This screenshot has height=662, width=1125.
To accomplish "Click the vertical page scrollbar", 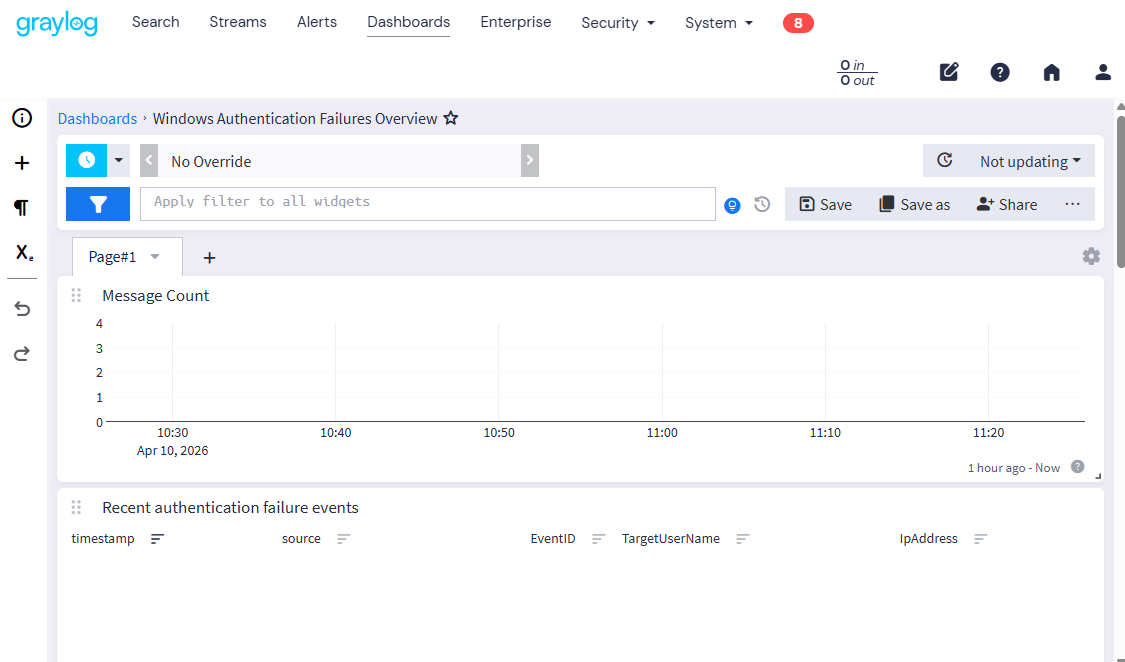I will 1120,190.
